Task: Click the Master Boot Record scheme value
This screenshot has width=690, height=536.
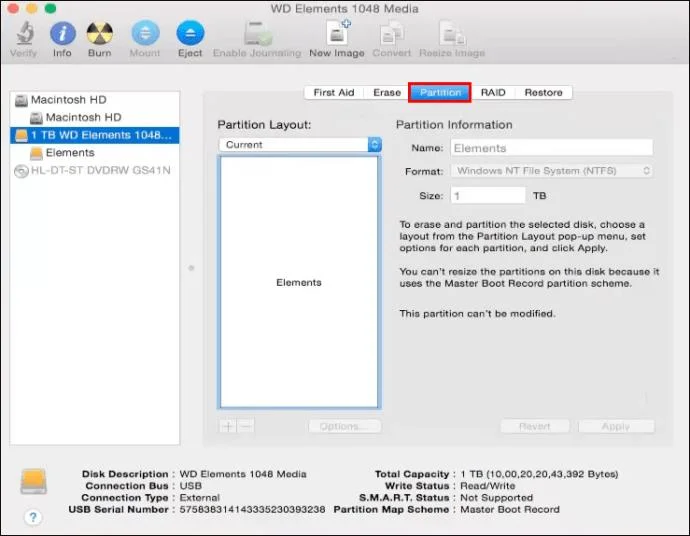Action: 510,509
